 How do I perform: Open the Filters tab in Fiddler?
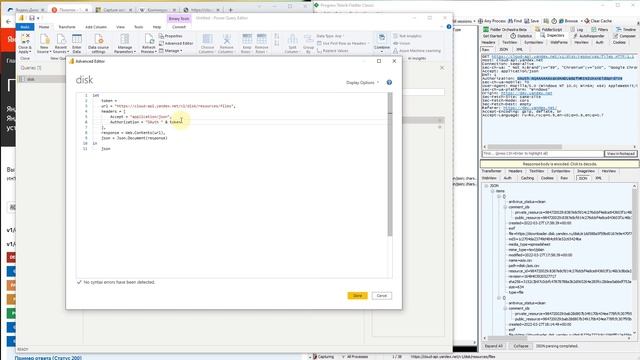pos(600,30)
